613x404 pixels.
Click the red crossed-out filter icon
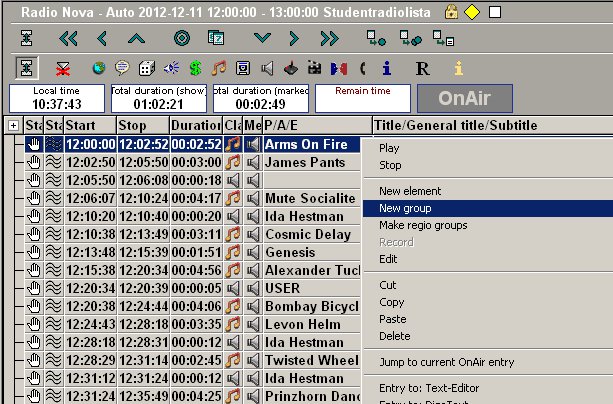coord(63,69)
